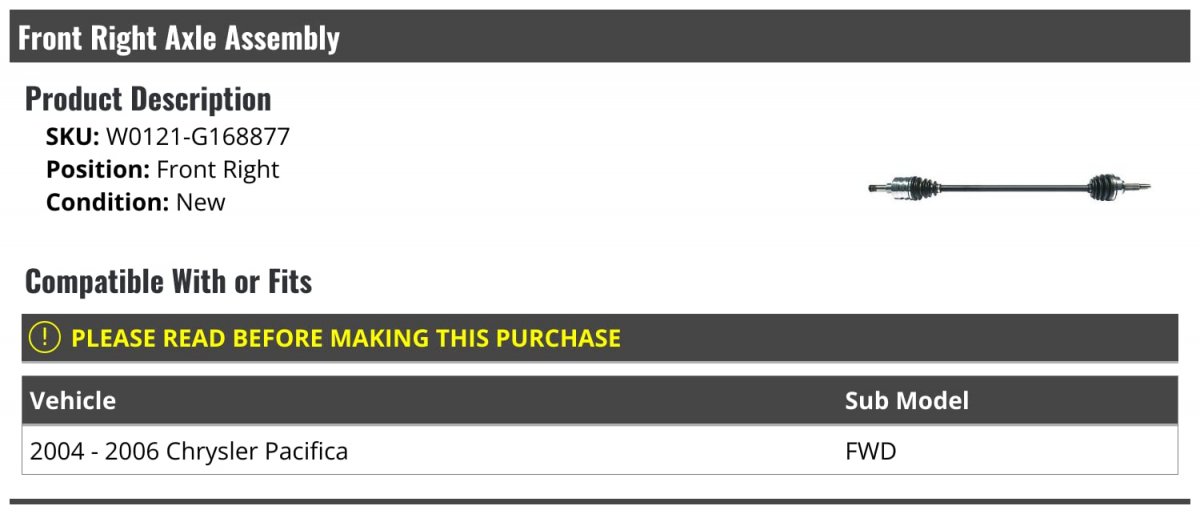Screen dimensions: 1200x514
Task: Click the SKU label
Action: [x=72, y=137]
